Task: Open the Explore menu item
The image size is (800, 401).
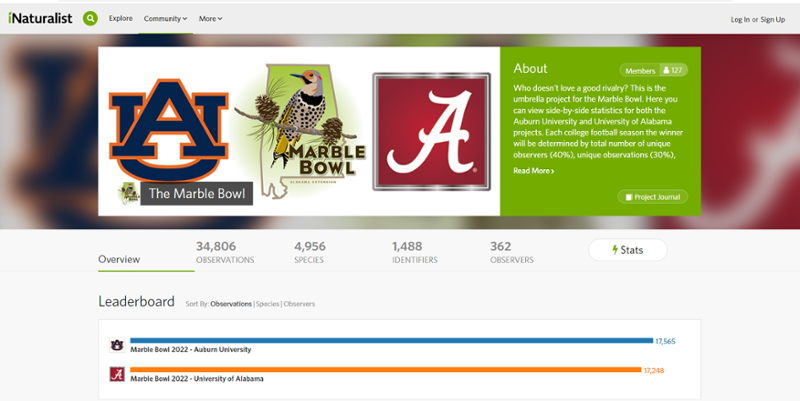Action: [121, 19]
